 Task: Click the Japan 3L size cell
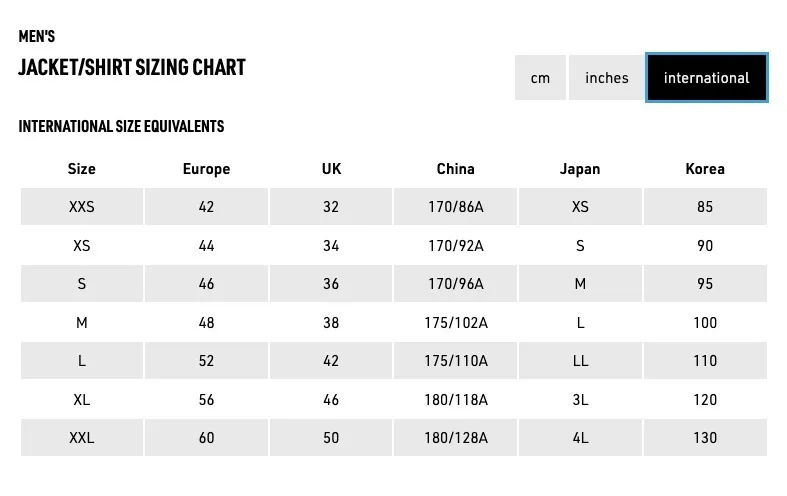580,400
